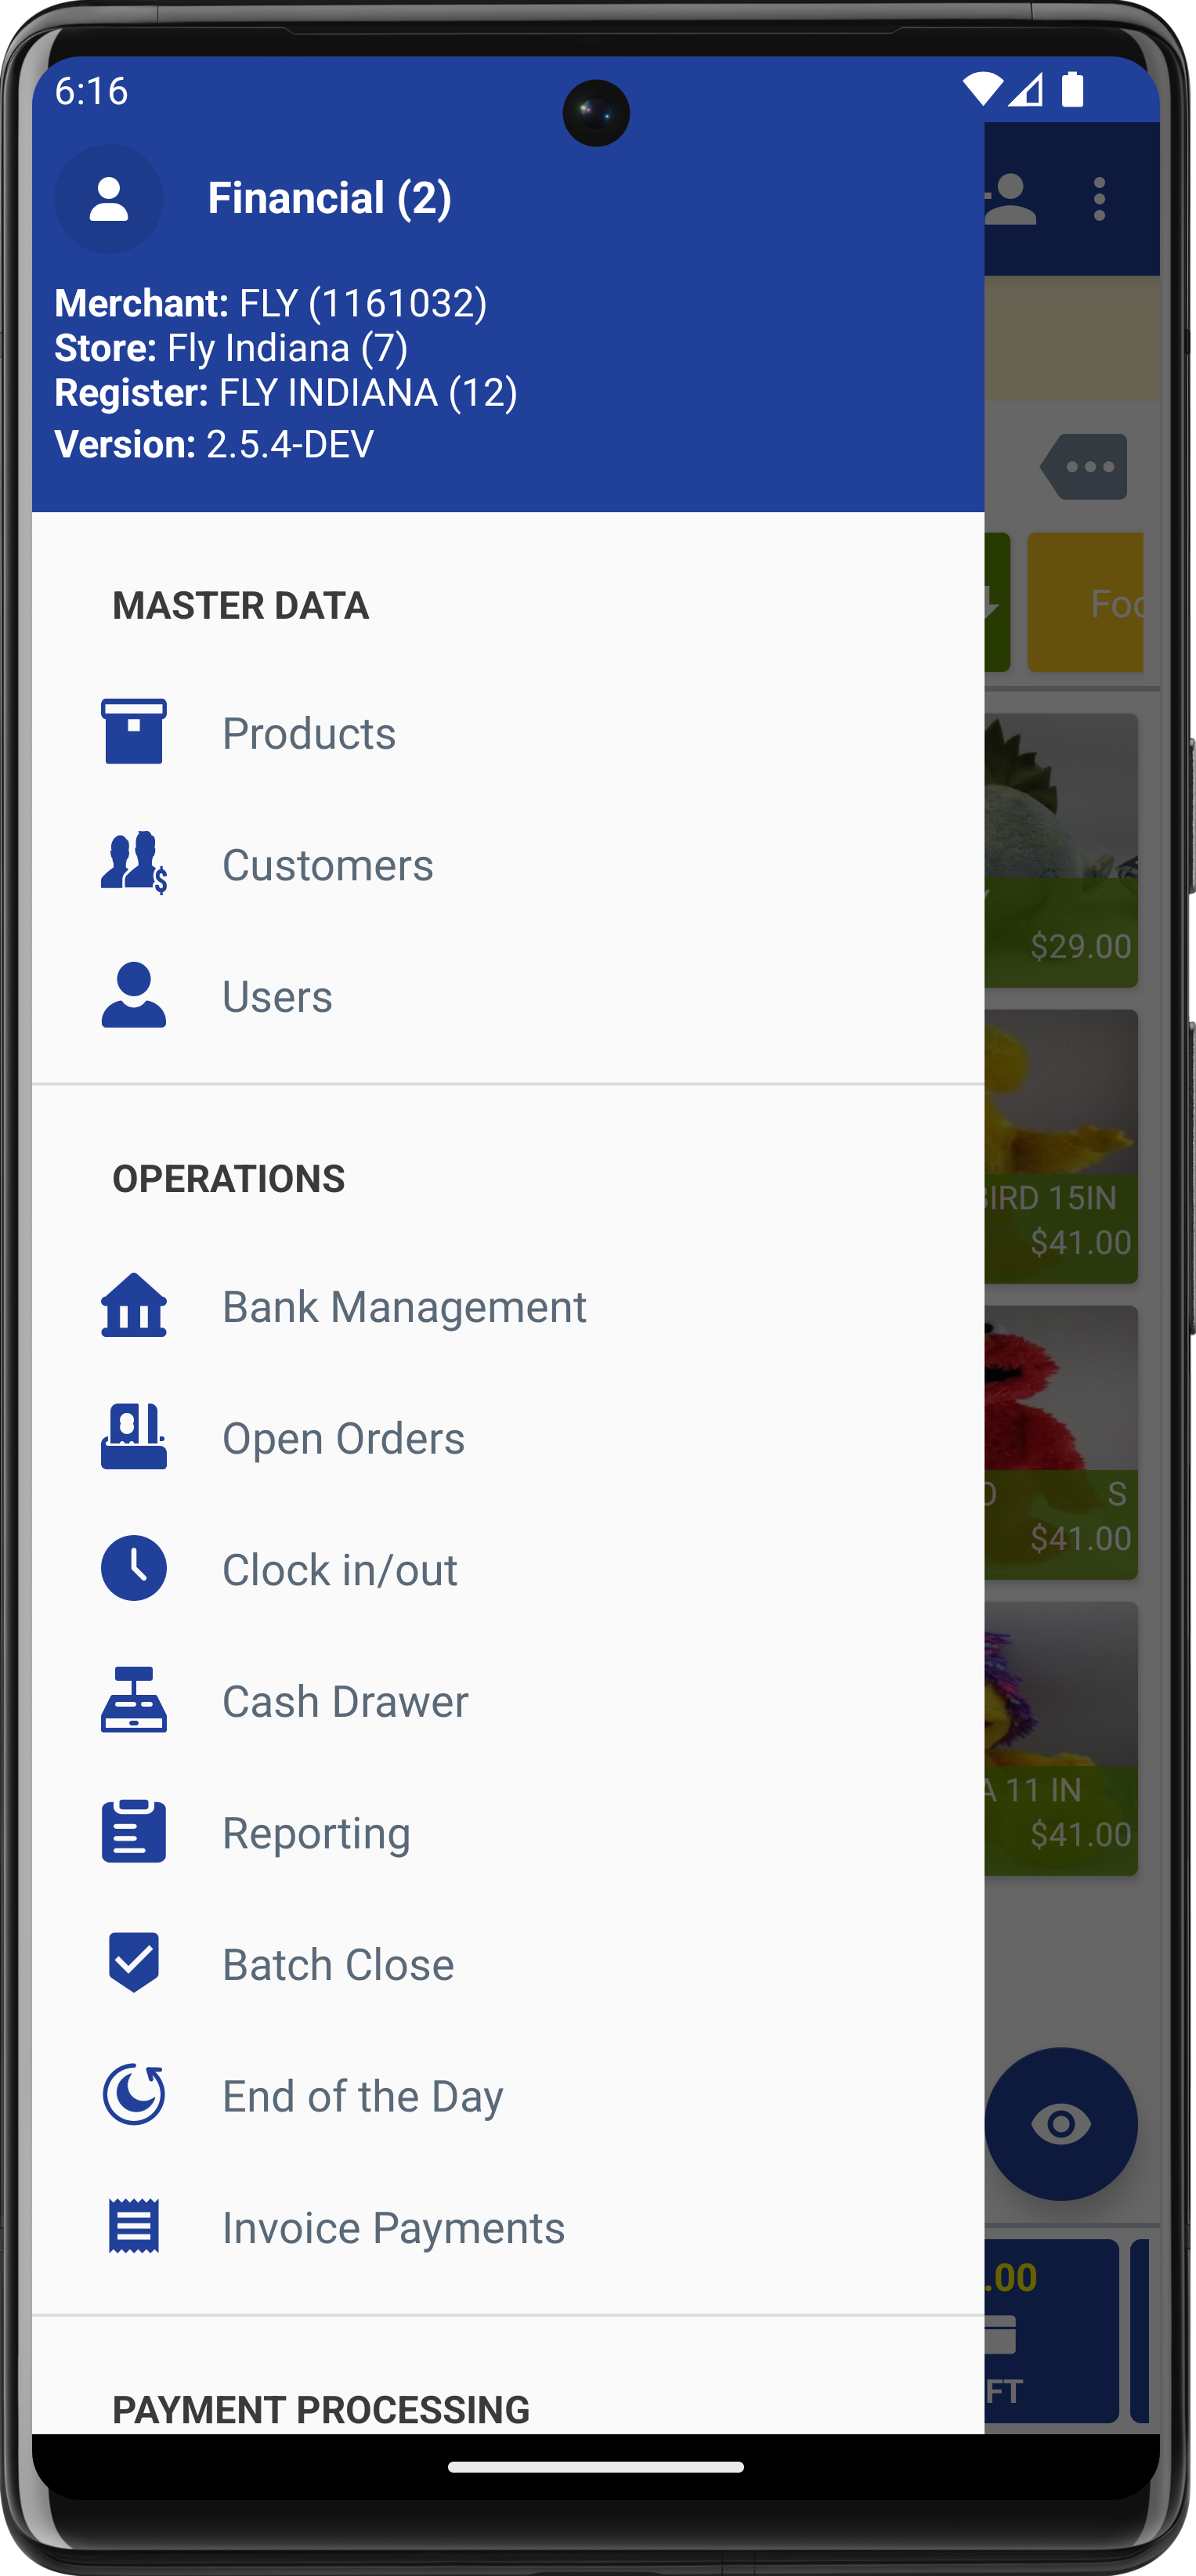Choose the red plush $41.00 product thumbnail

pyautogui.click(x=1061, y=1443)
